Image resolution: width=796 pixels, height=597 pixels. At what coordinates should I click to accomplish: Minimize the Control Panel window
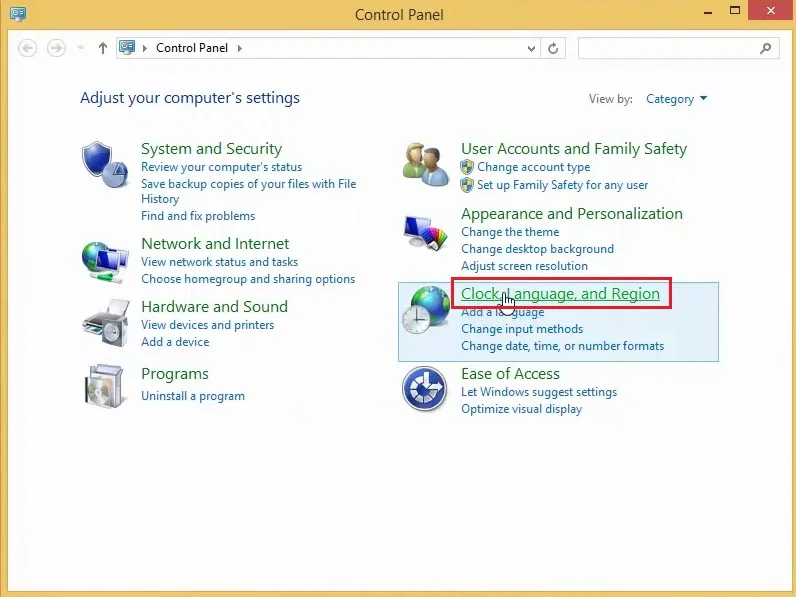click(x=708, y=11)
